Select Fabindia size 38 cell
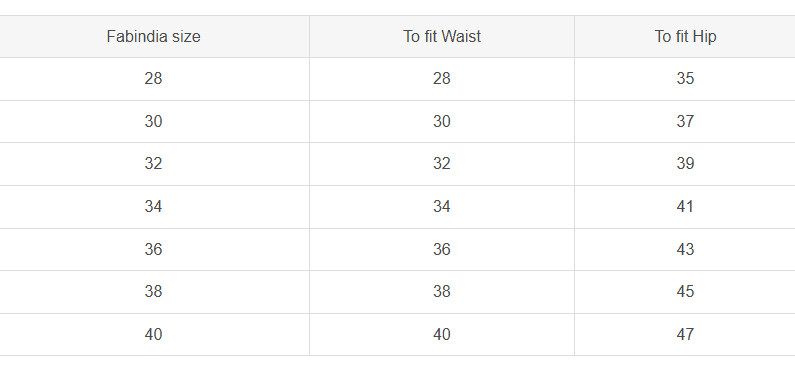This screenshot has width=795, height=369. pos(153,291)
